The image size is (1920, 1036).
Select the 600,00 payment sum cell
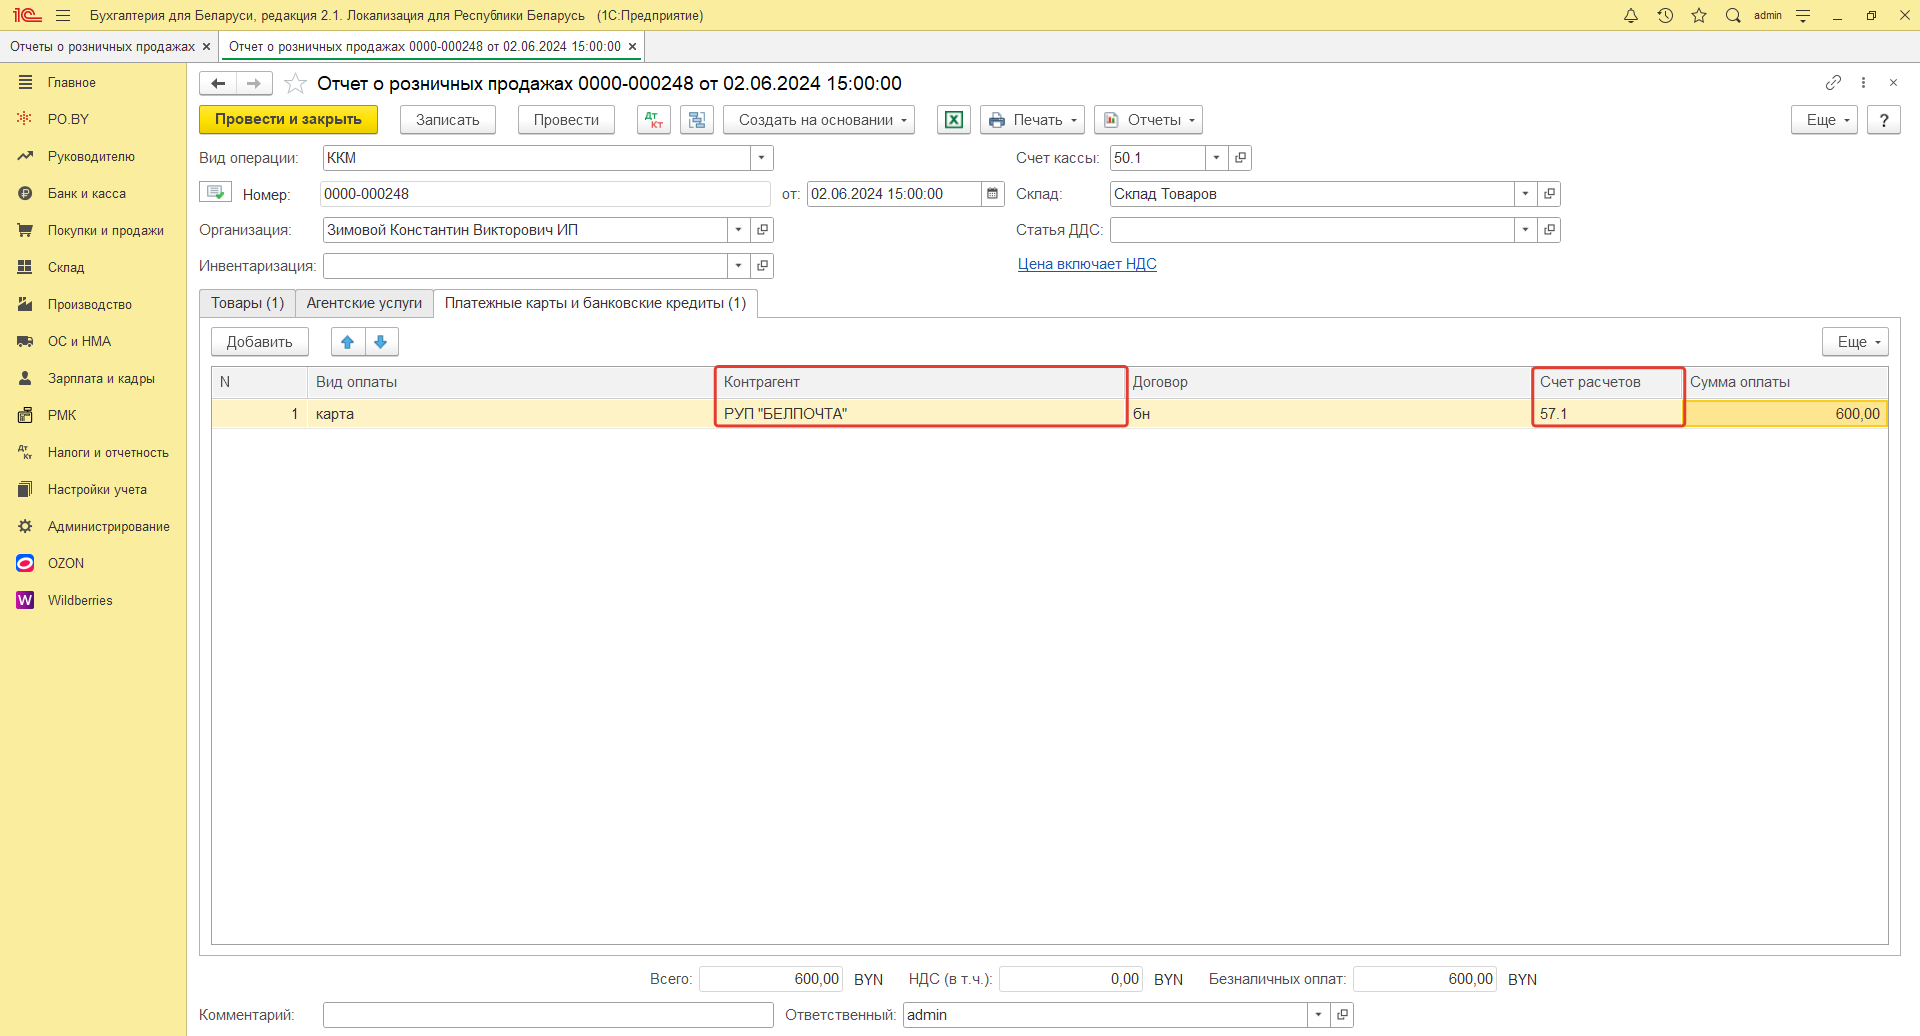click(x=1786, y=414)
